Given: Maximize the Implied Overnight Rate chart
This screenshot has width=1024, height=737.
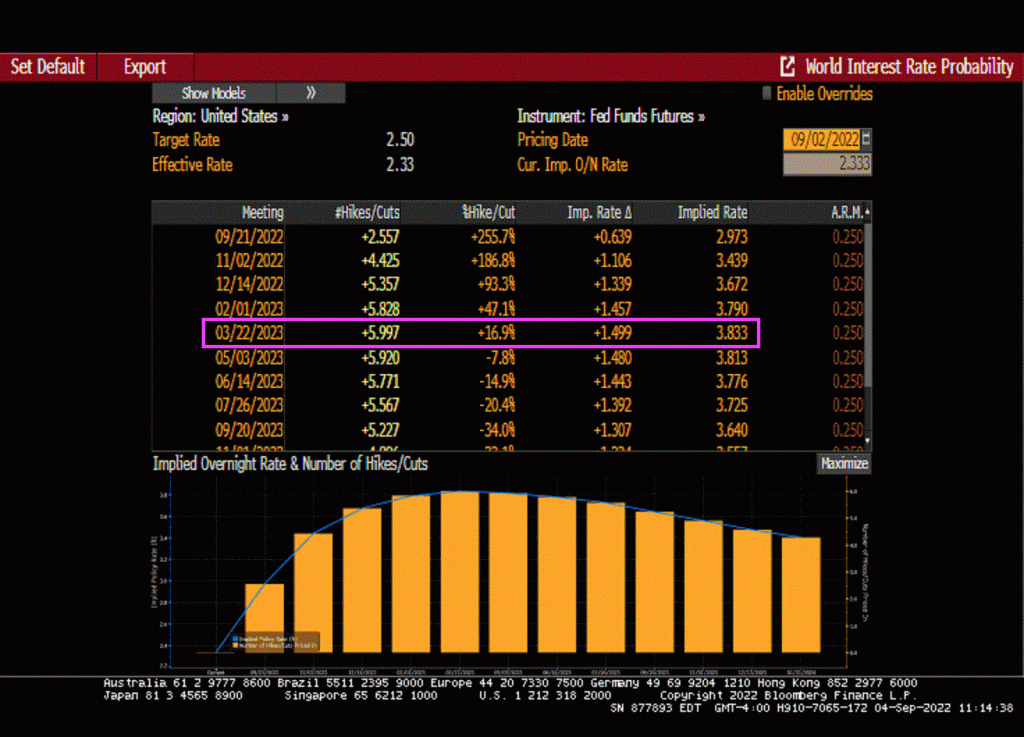Looking at the screenshot, I should (x=844, y=464).
